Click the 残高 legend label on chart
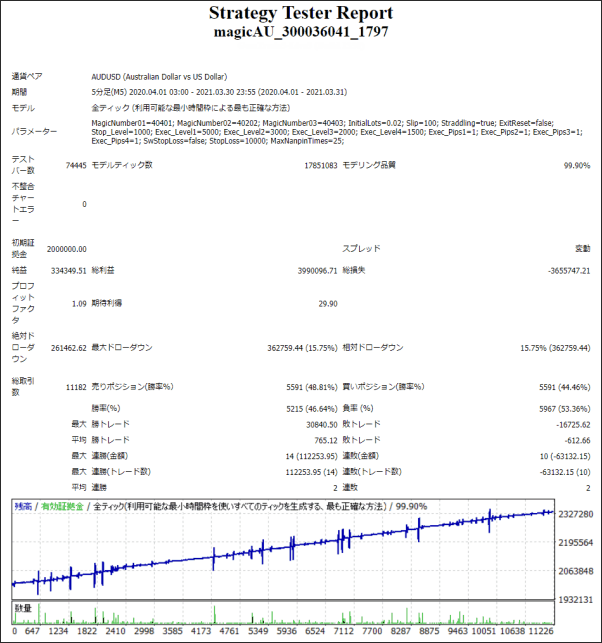 [x=22, y=508]
